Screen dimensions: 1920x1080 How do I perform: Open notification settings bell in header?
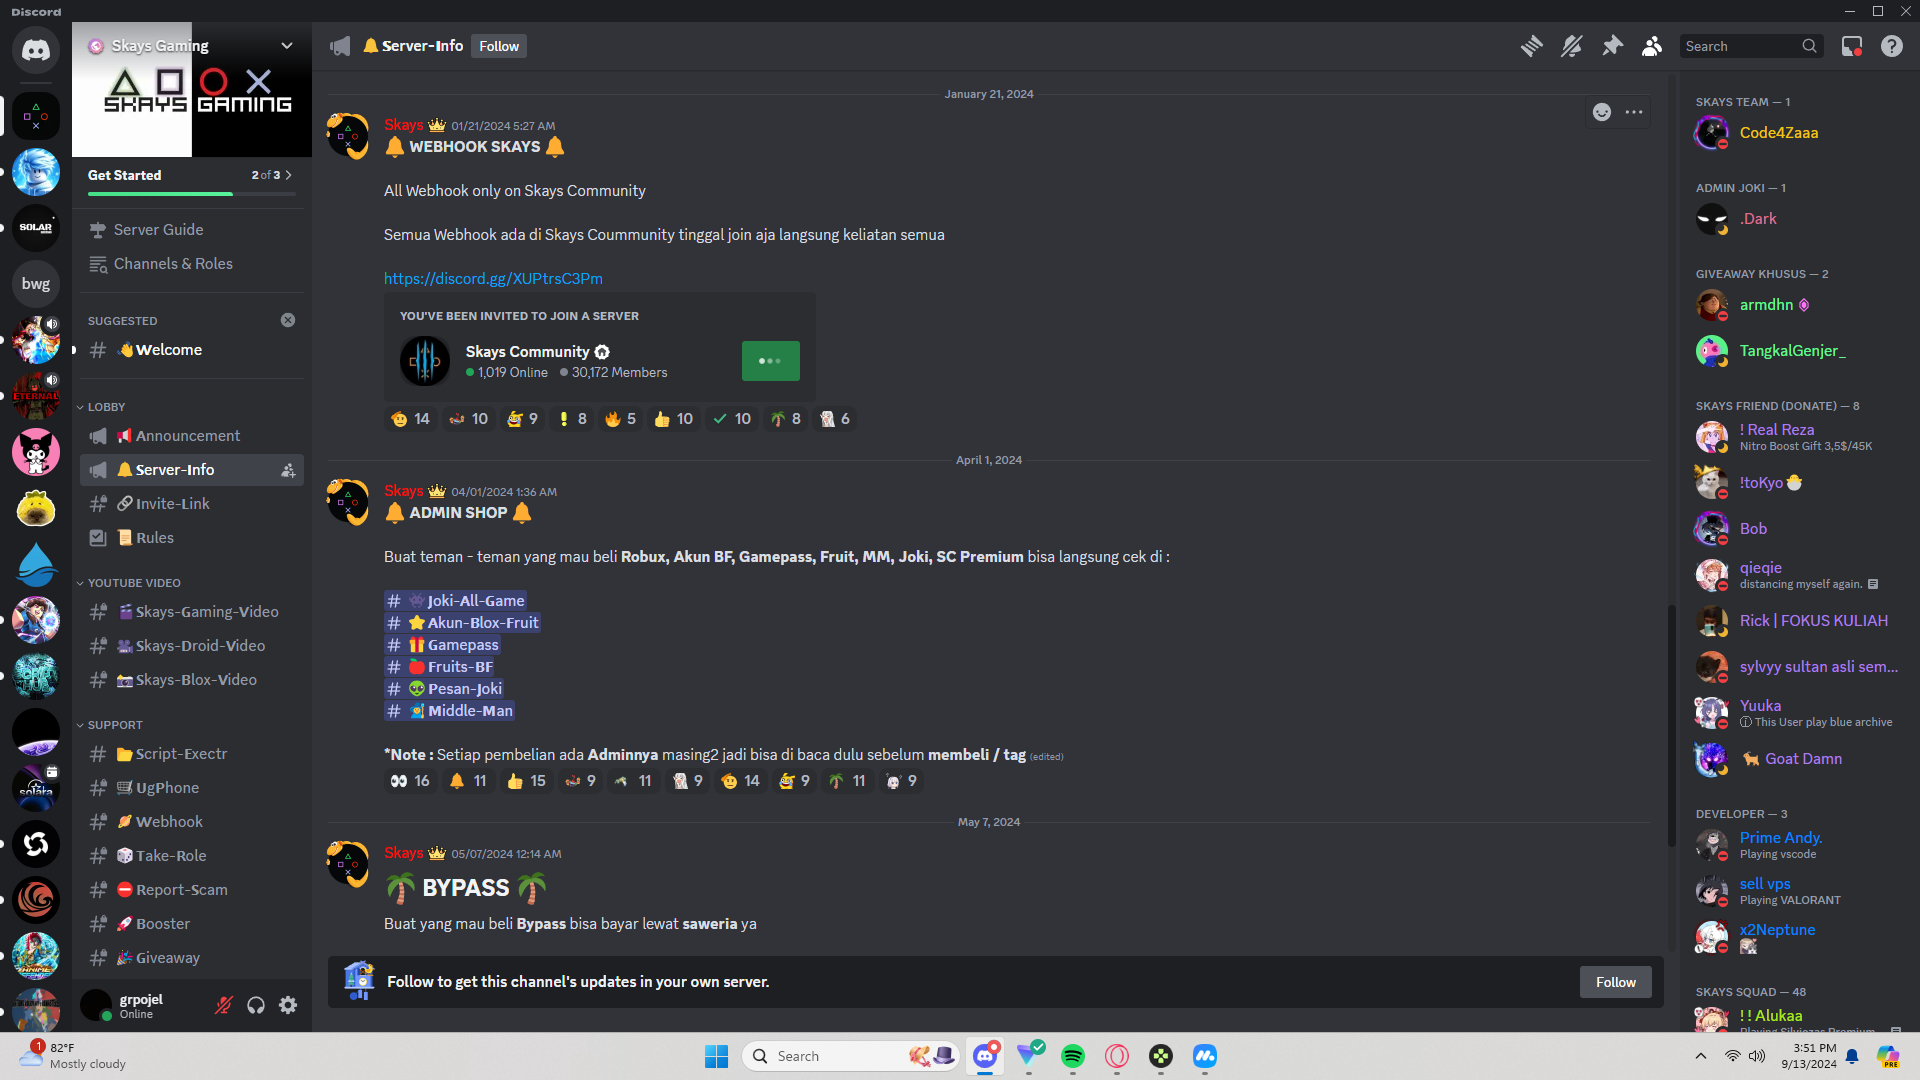(1572, 46)
